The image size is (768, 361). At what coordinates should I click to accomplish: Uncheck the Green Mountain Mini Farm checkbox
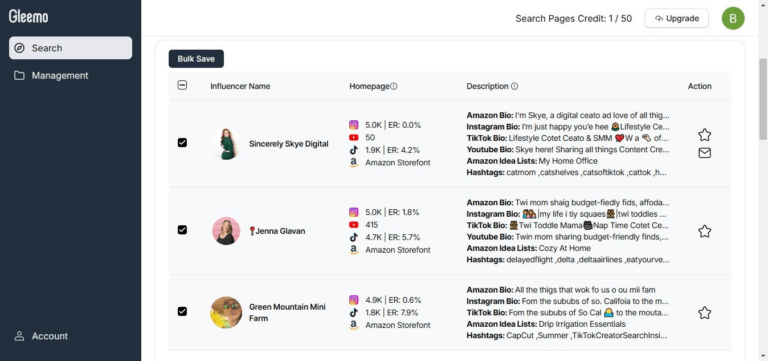pyautogui.click(x=182, y=311)
